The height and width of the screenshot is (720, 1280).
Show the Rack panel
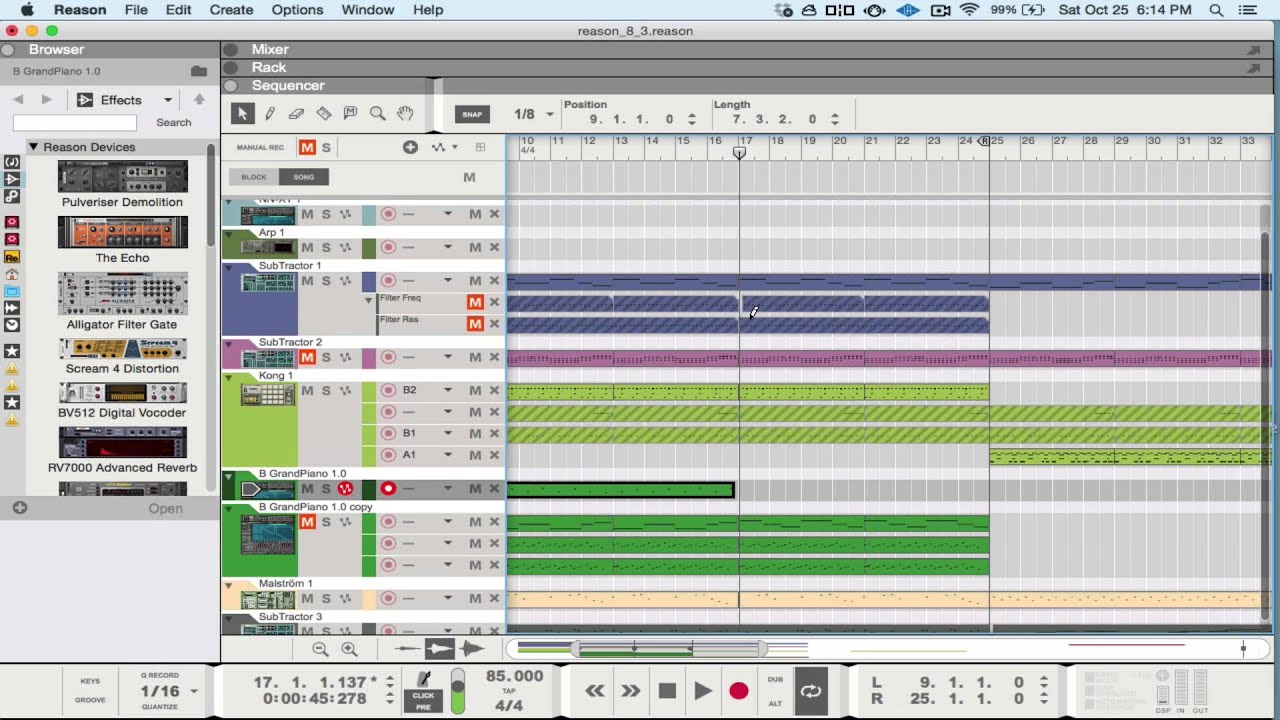(x=268, y=67)
